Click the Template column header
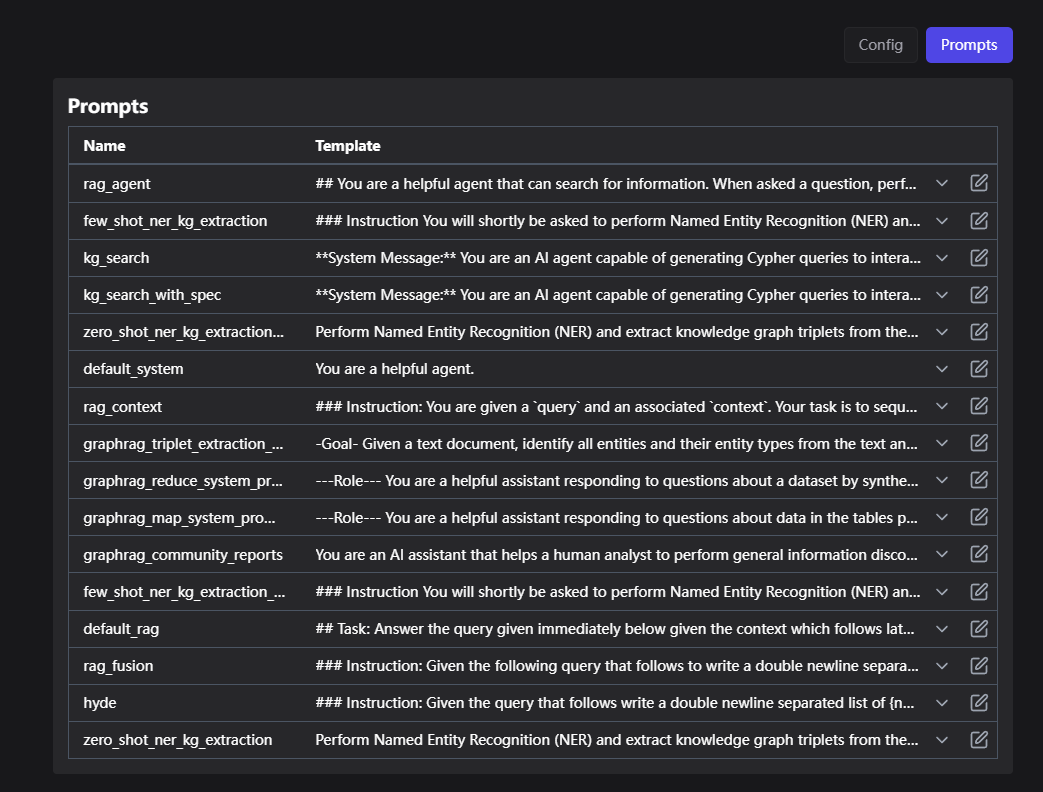The width and height of the screenshot is (1043, 792). 348,146
